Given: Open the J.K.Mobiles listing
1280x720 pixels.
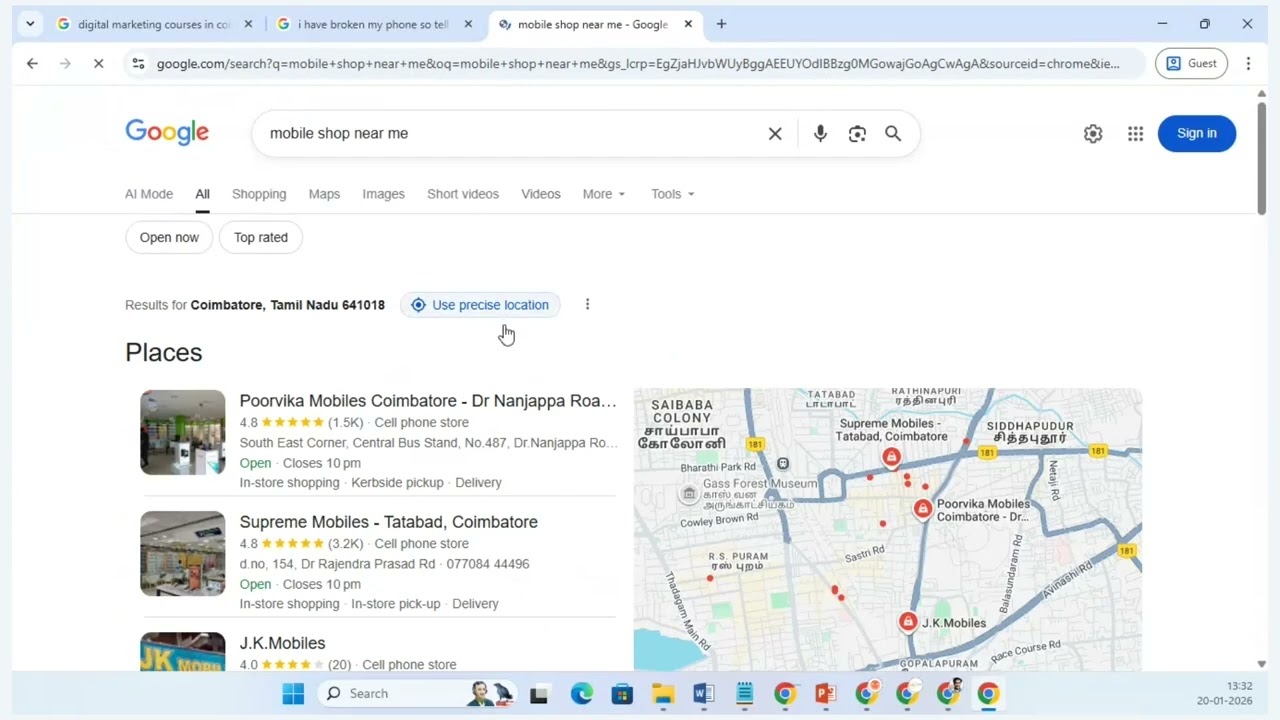Looking at the screenshot, I should click(282, 643).
